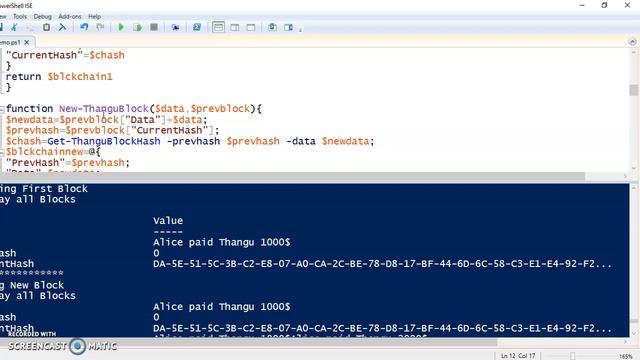Close the ps1 script tab
Image resolution: width=640 pixels, height=360 pixels.
coord(27,42)
